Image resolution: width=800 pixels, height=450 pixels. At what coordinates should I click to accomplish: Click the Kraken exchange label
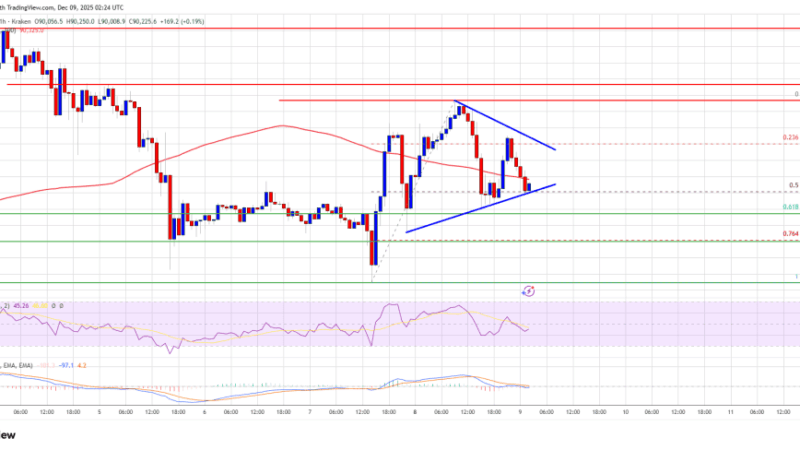[21, 21]
